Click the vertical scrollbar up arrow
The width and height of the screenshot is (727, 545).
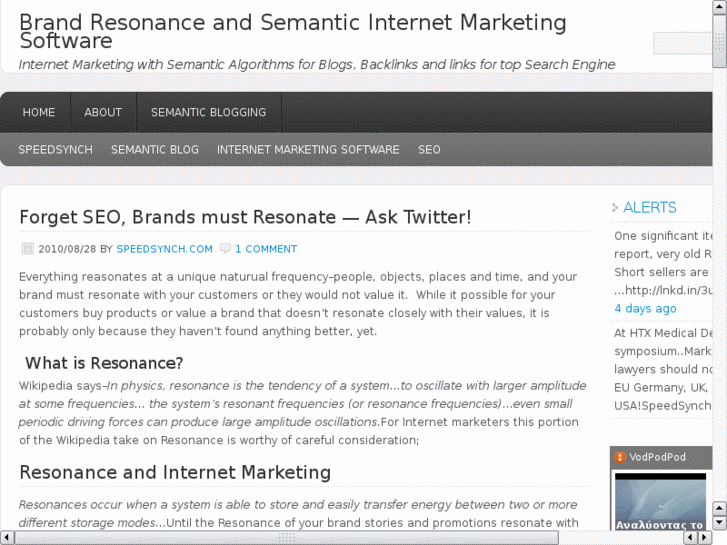[720, 7]
